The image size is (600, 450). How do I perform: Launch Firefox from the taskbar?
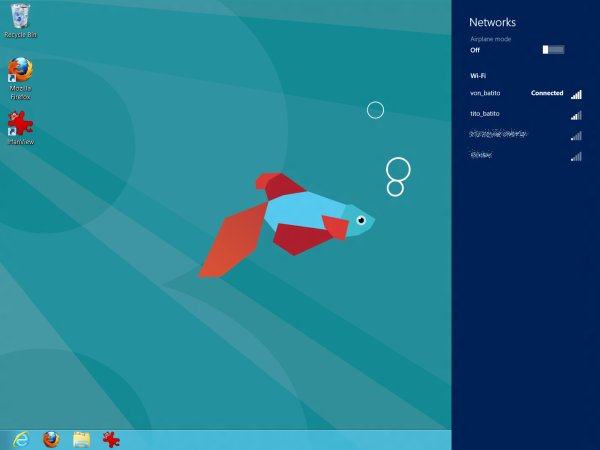pos(51,439)
